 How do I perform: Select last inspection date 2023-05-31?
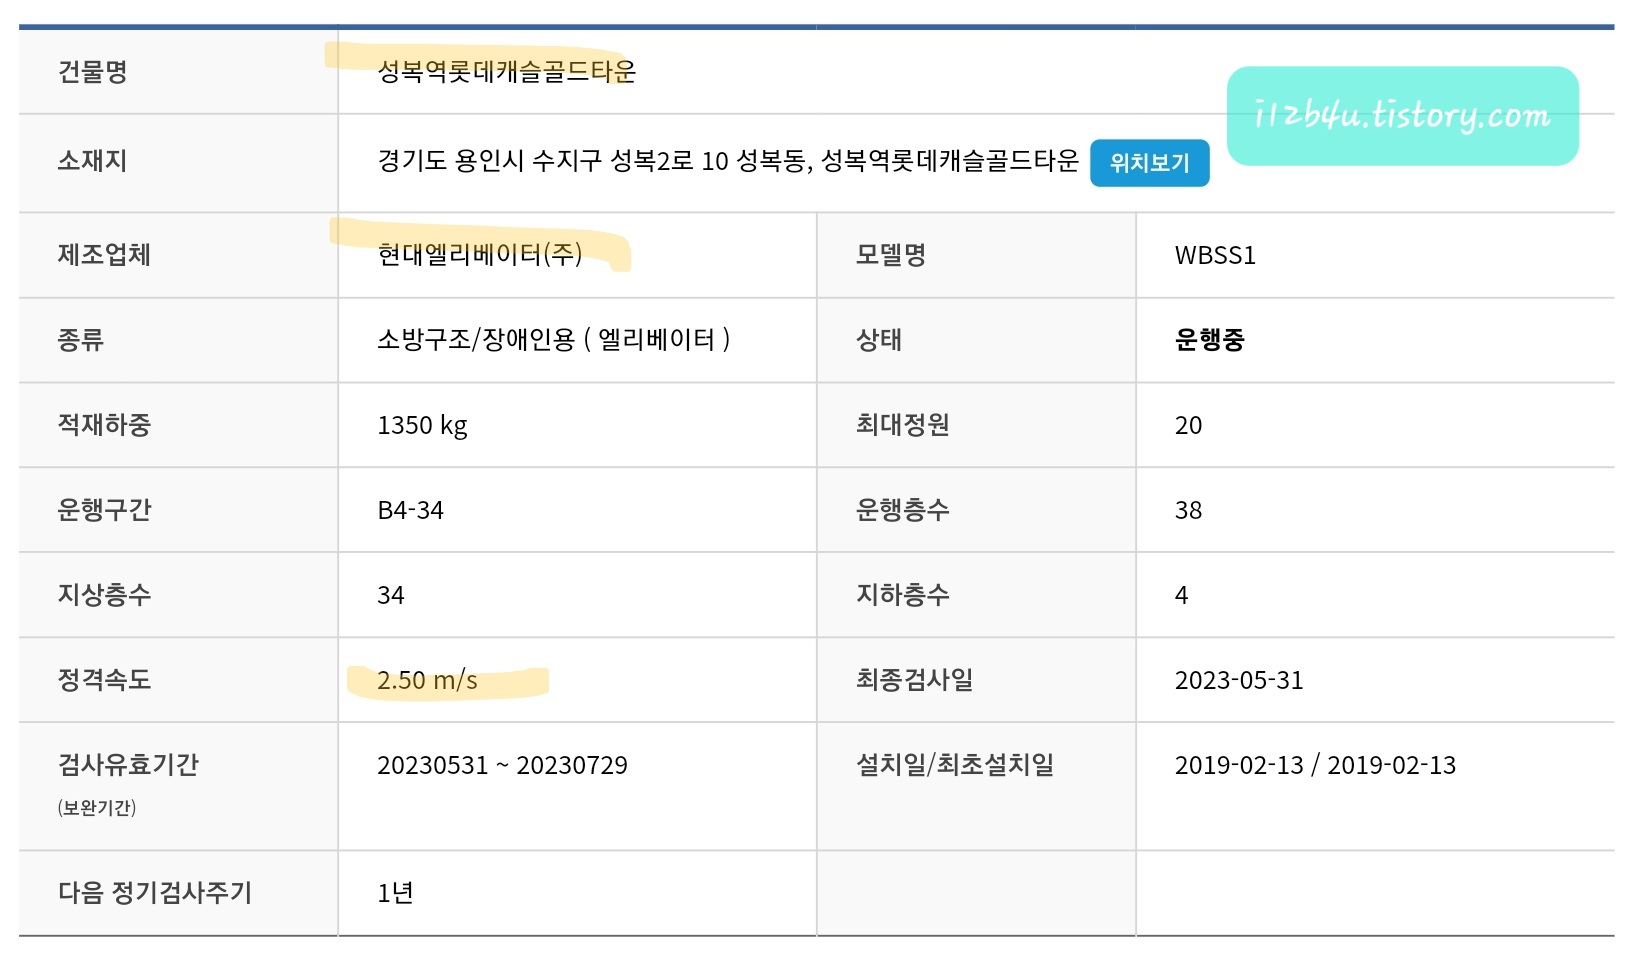pyautogui.click(x=1239, y=681)
